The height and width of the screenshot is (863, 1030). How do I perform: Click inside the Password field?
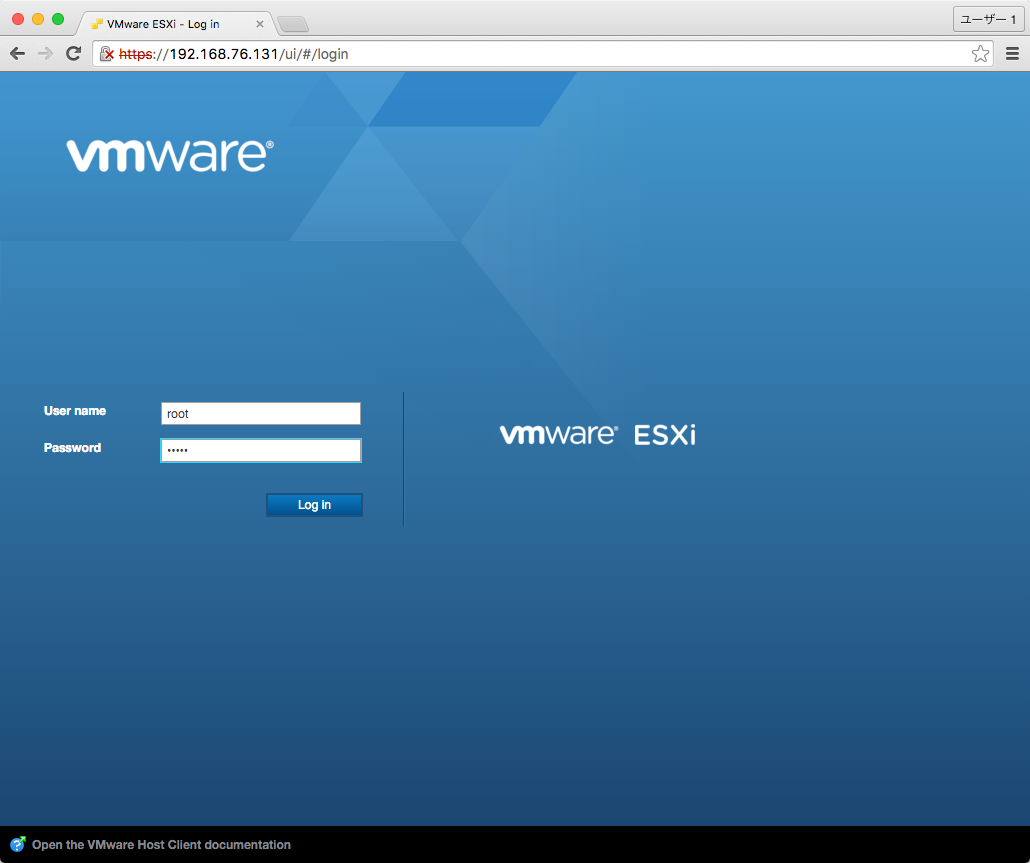[260, 450]
